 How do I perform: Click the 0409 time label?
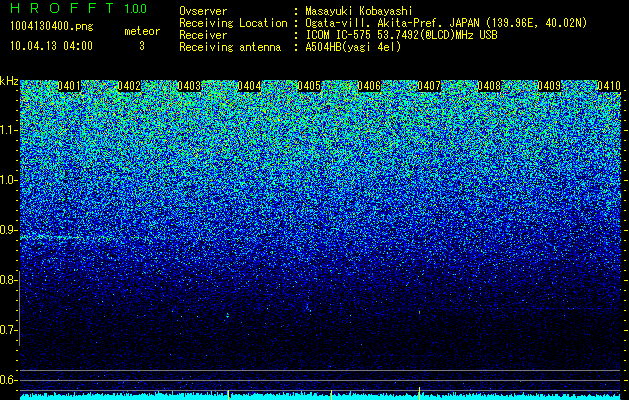[x=549, y=86]
